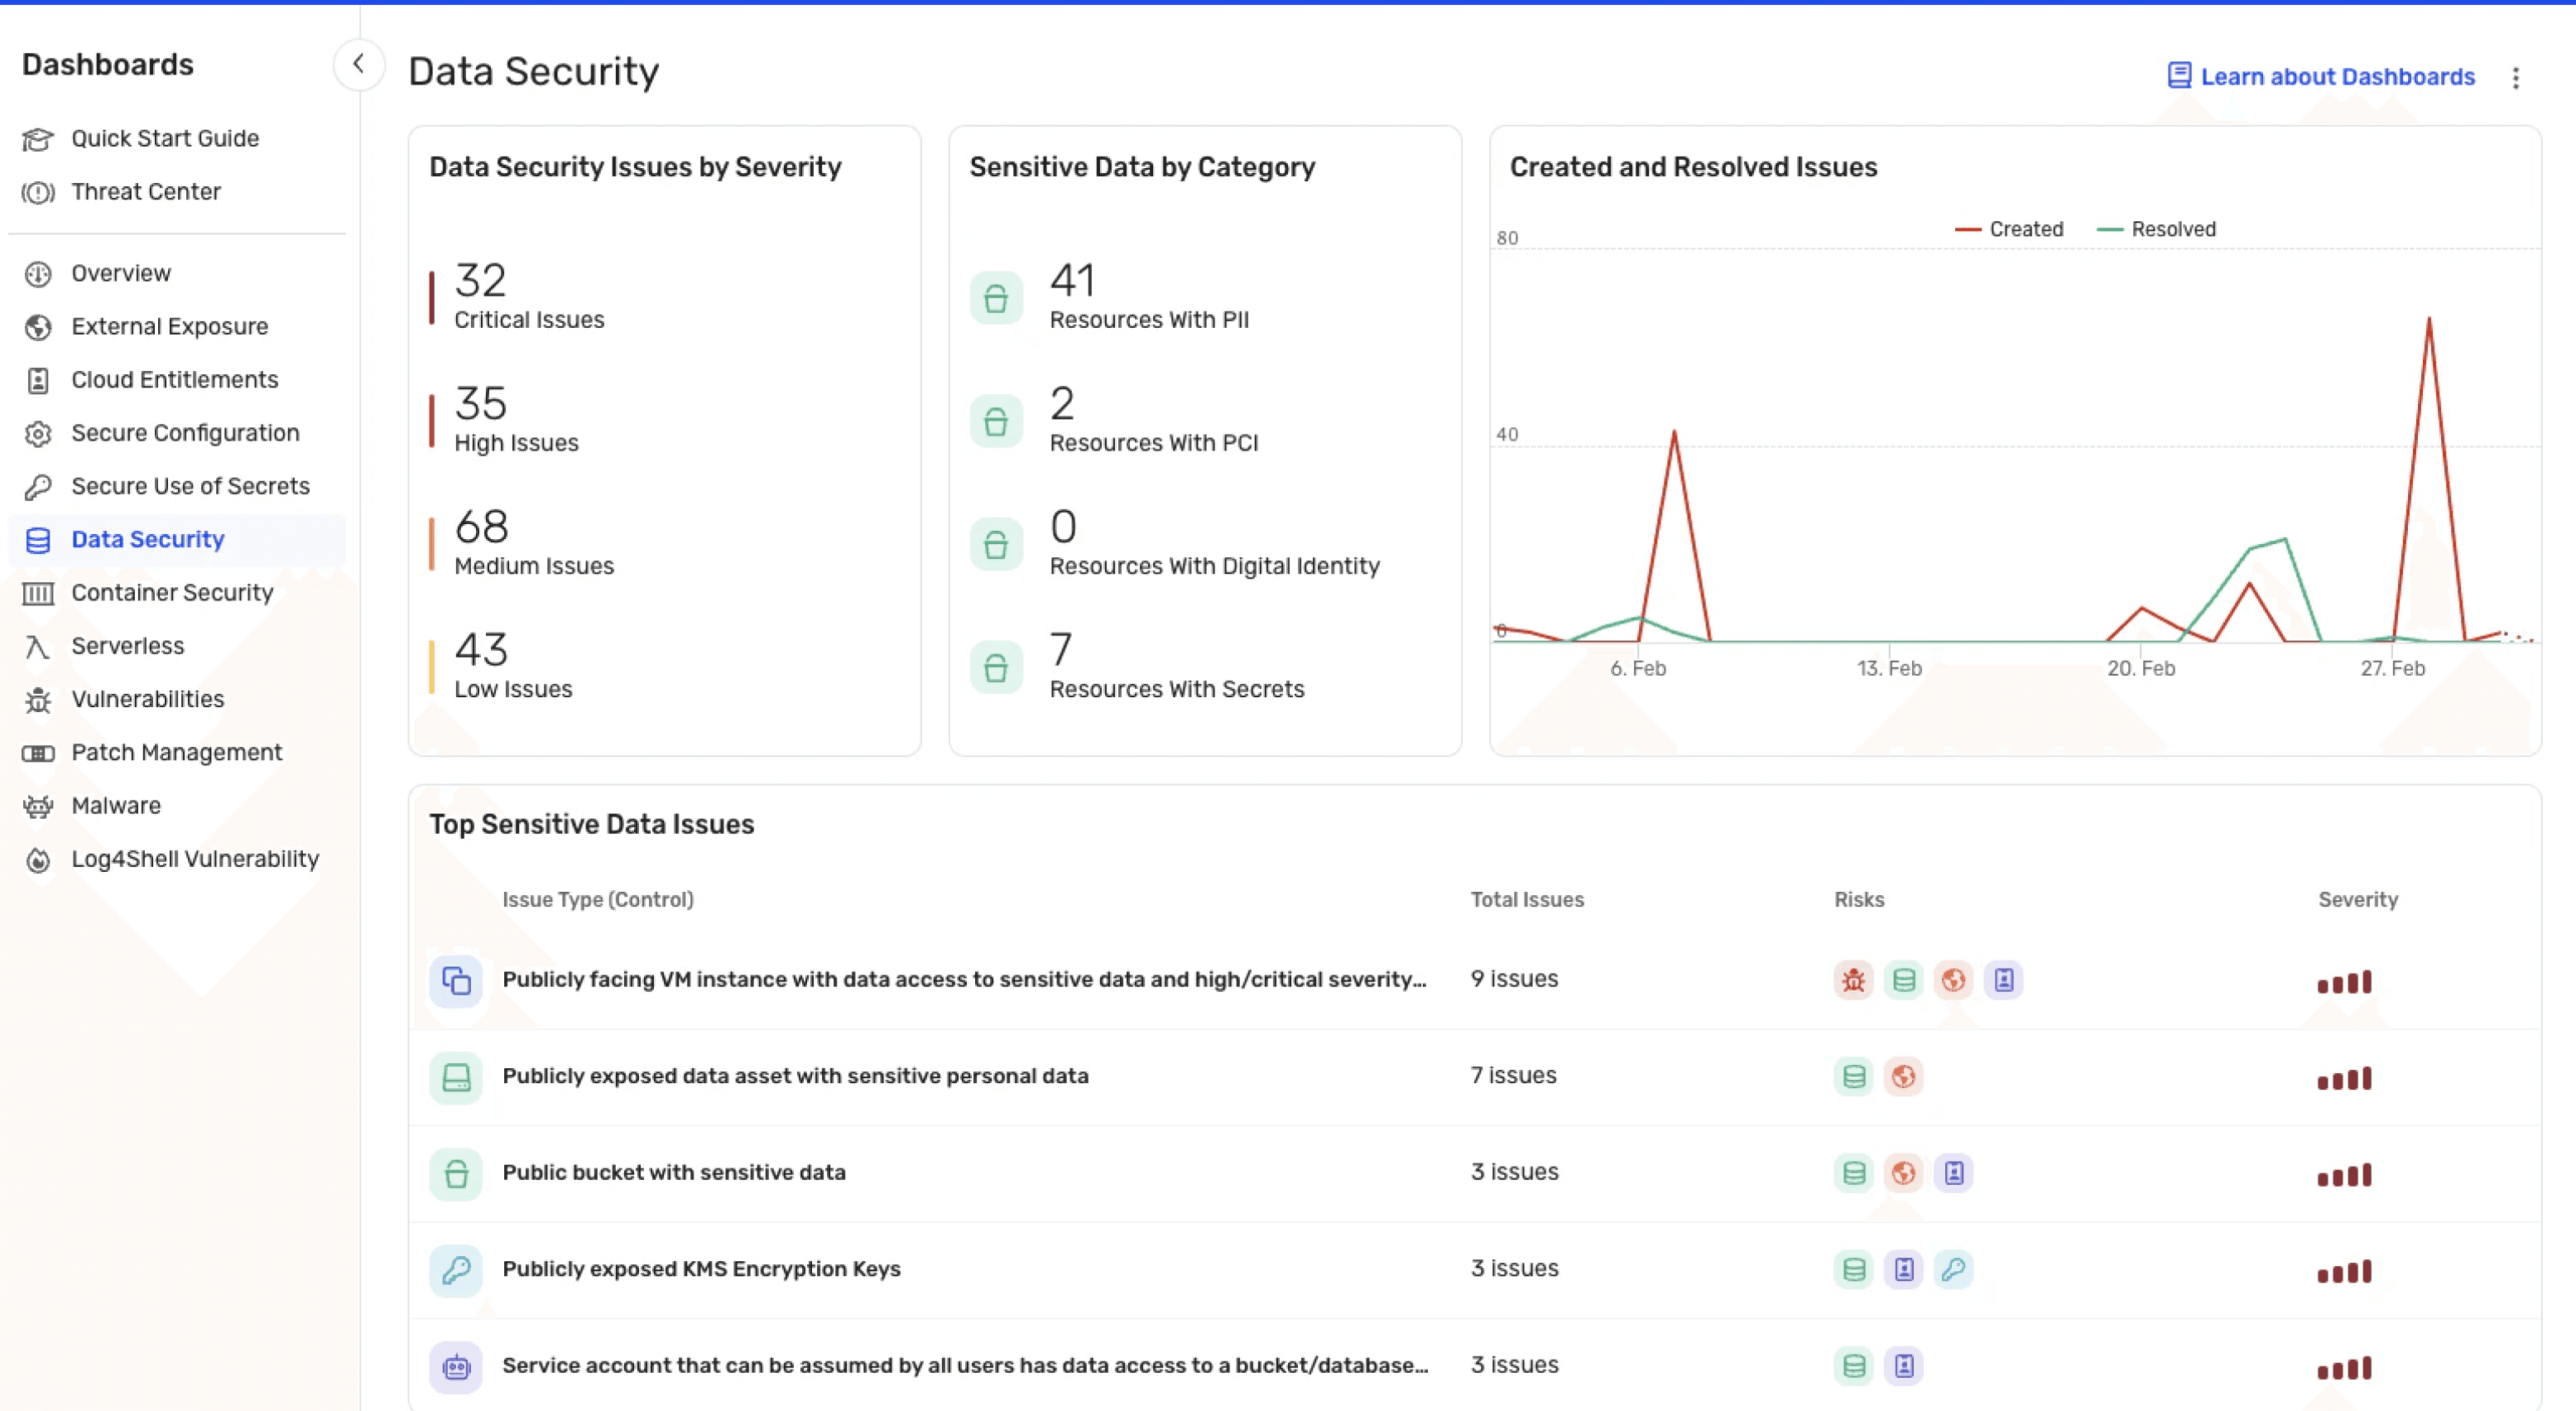Viewport: 2576px width, 1411px height.
Task: Select the Overview dashboard
Action: tap(121, 273)
